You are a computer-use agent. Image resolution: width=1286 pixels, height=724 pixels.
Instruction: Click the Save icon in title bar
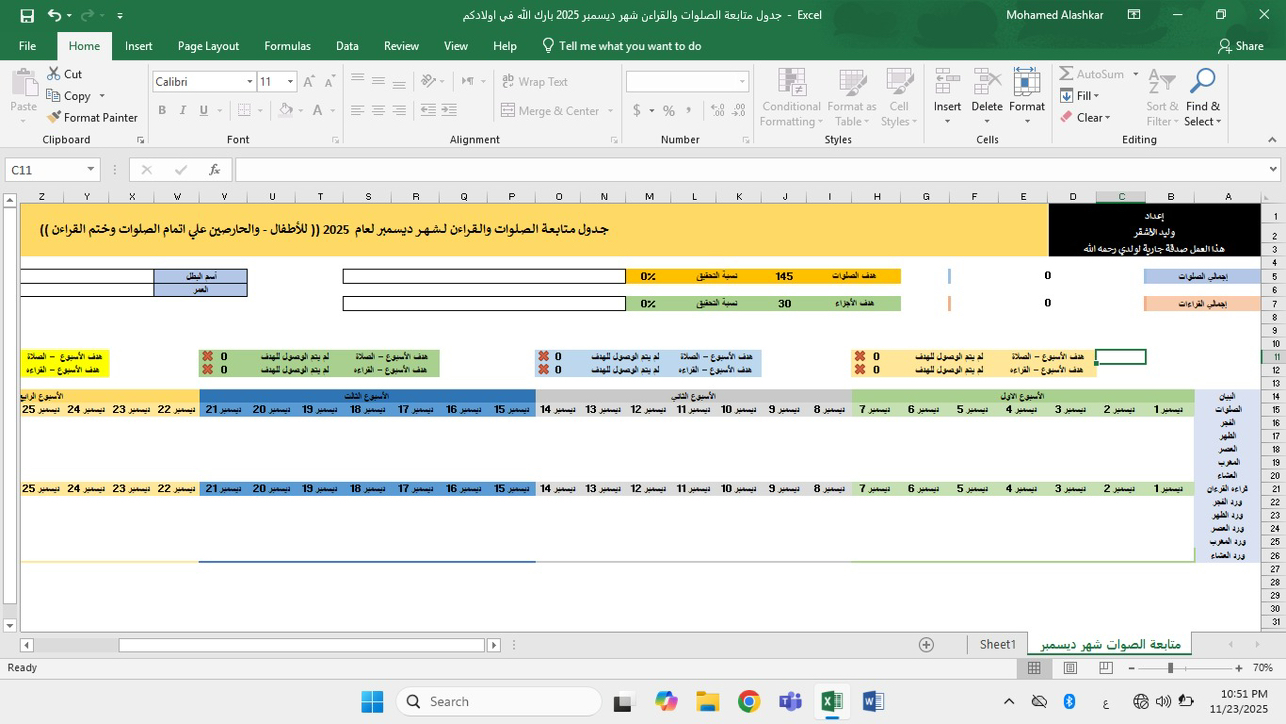(27, 15)
